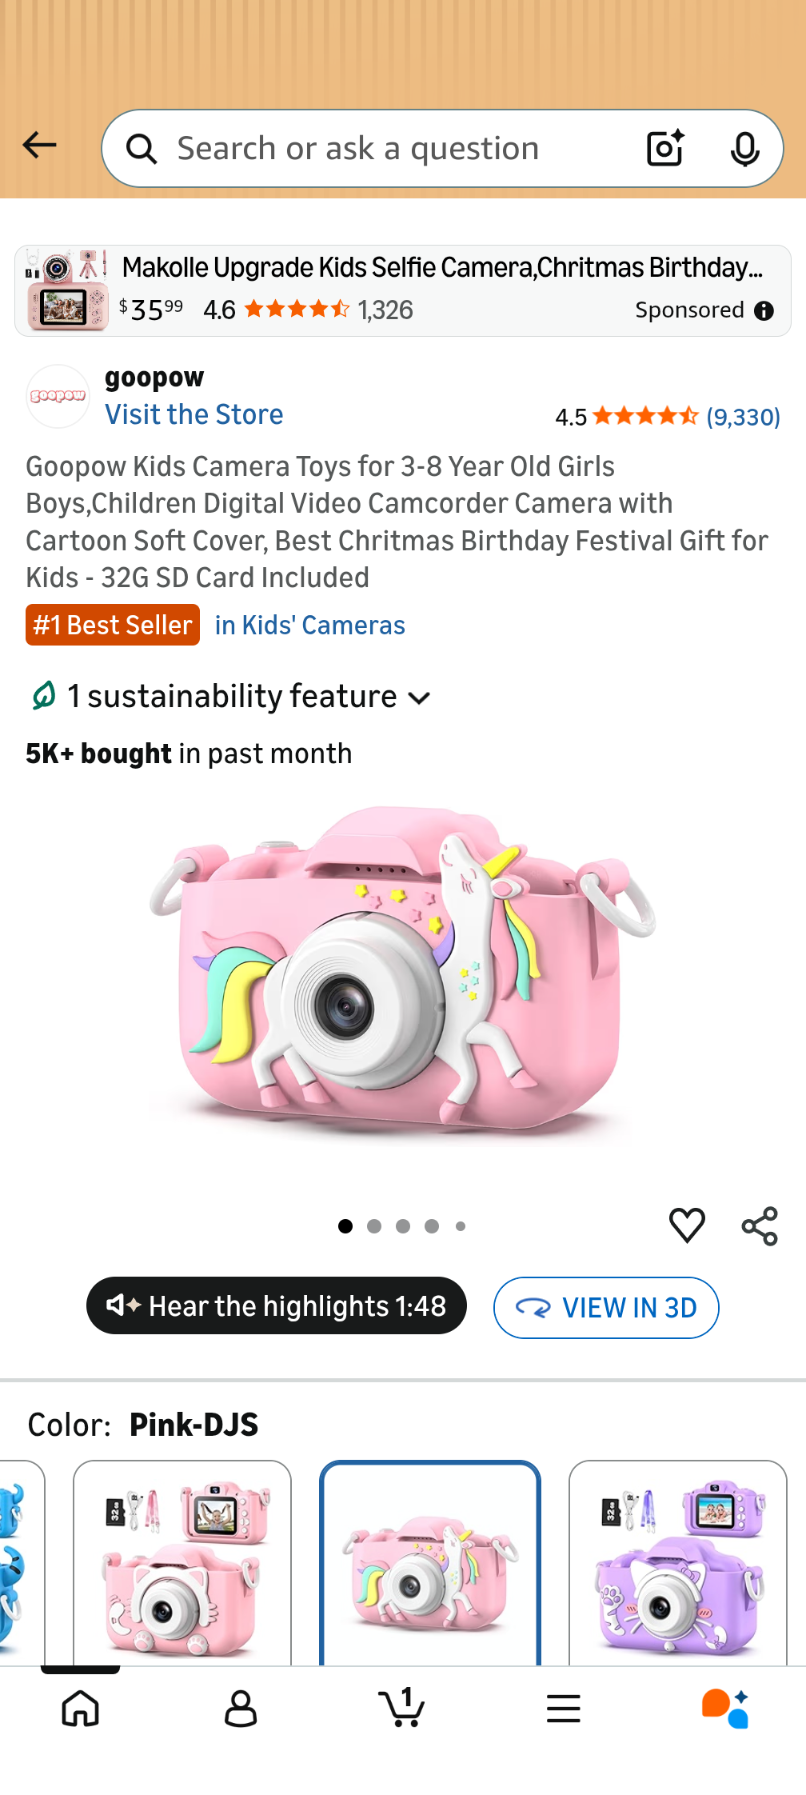
Task: Add product to wish list heart
Action: [687, 1225]
